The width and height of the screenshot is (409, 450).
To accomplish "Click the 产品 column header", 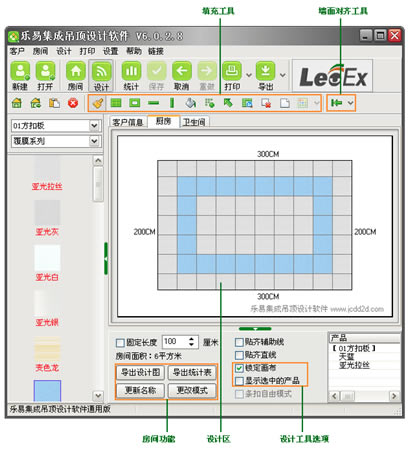I will click(x=364, y=338).
